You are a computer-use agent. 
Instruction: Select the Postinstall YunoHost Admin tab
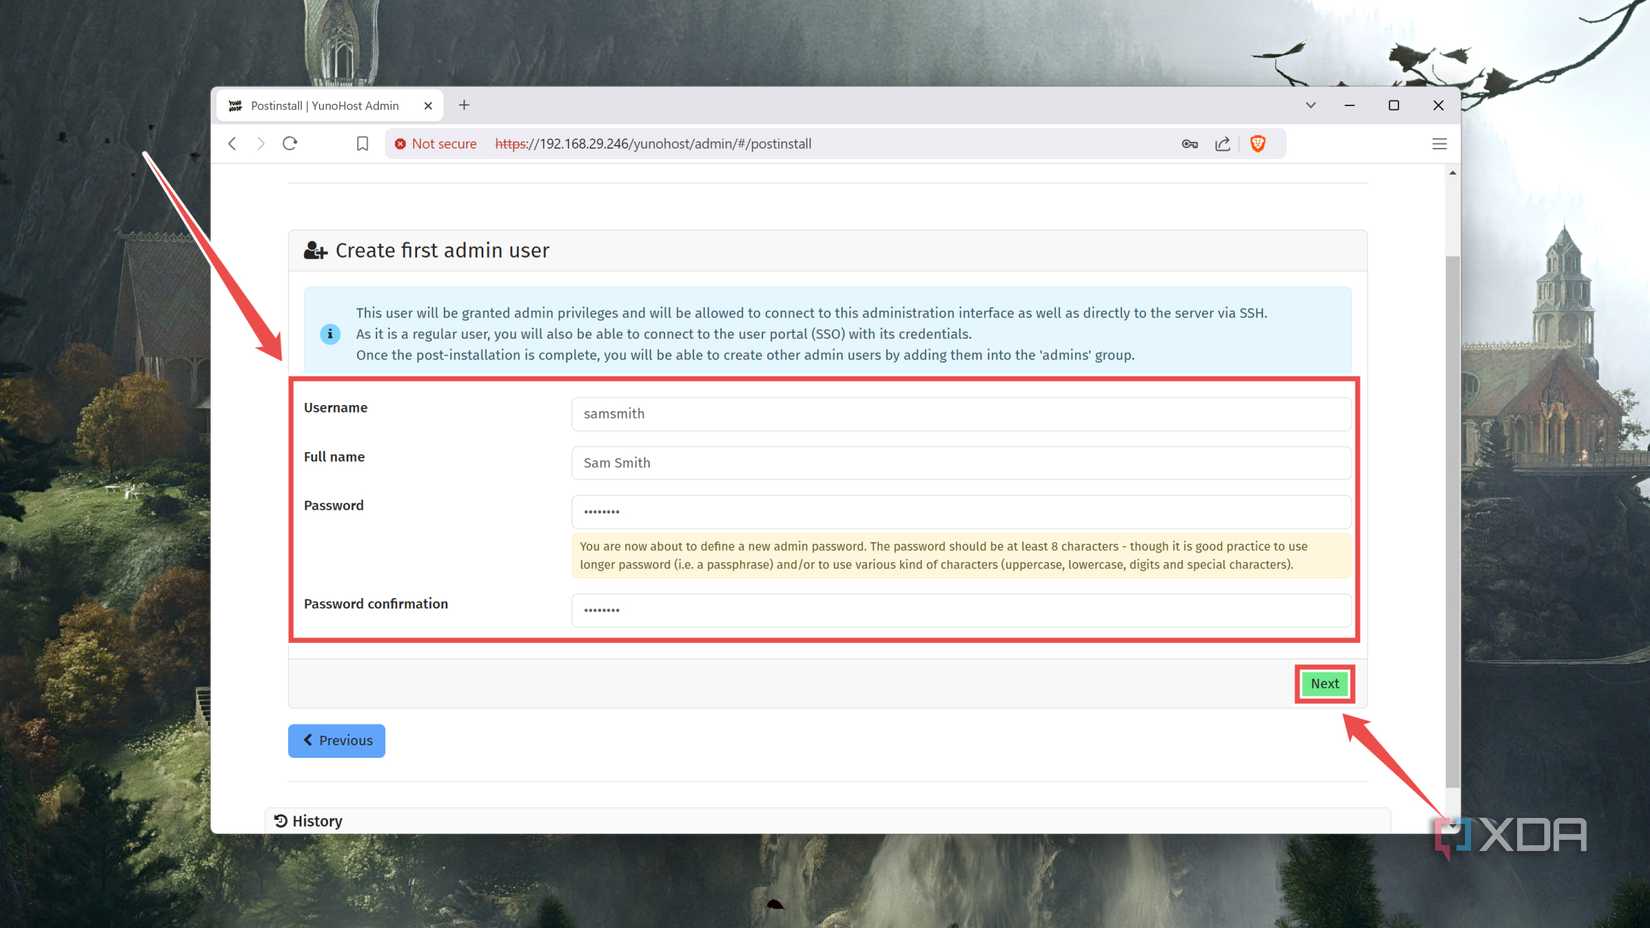click(x=330, y=105)
